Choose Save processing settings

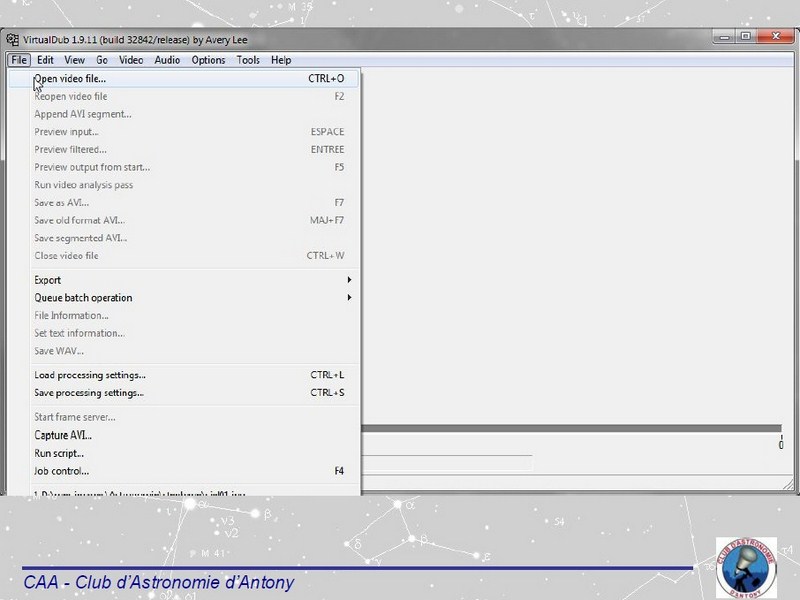click(x=90, y=393)
